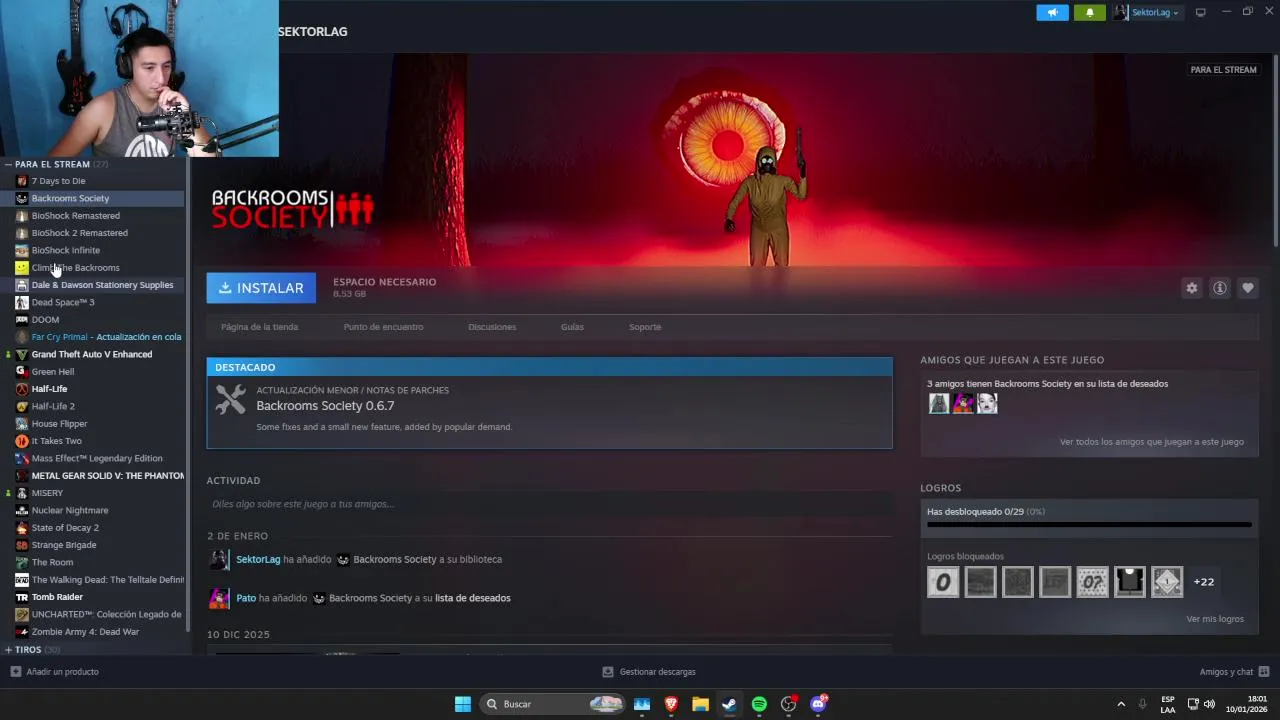Open Brave browser from taskbar
The height and width of the screenshot is (720, 1280).
click(671, 704)
